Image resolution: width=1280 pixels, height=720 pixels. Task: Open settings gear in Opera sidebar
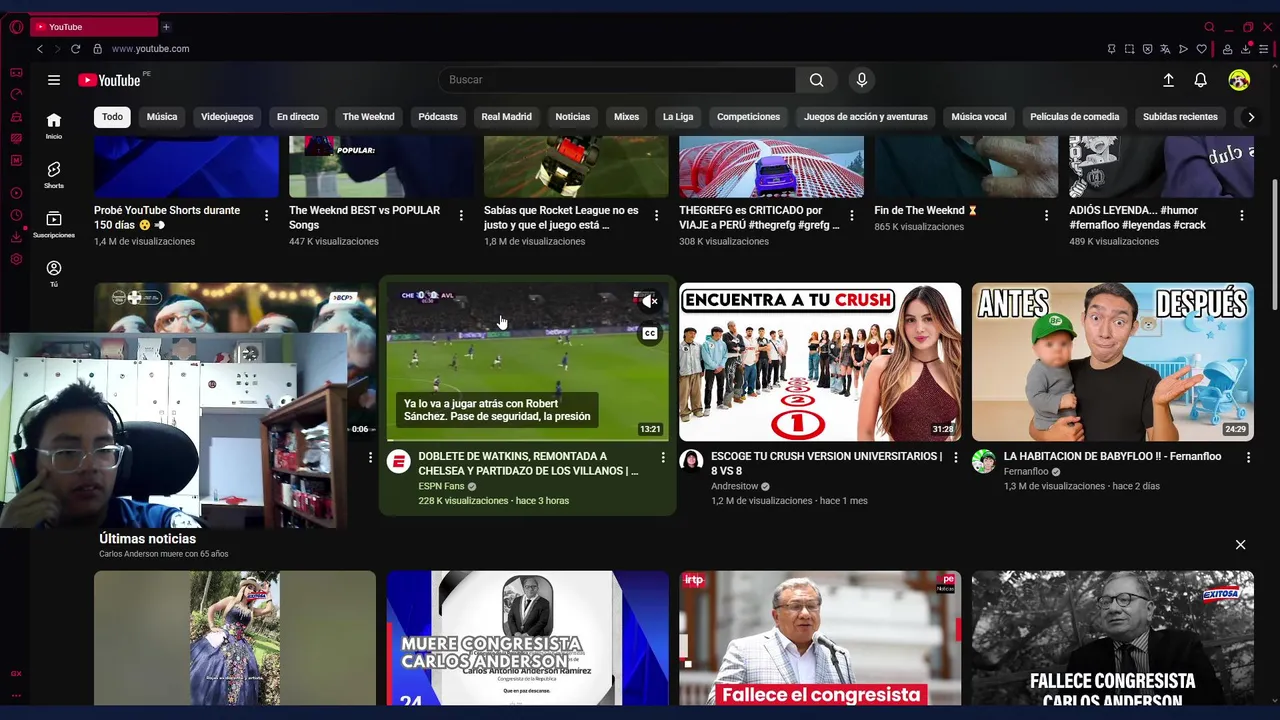(16, 259)
